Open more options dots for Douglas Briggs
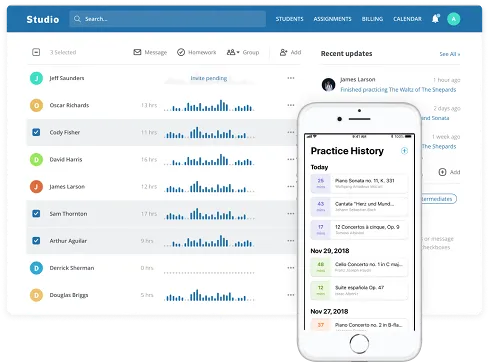The image size is (489, 362). click(x=291, y=295)
